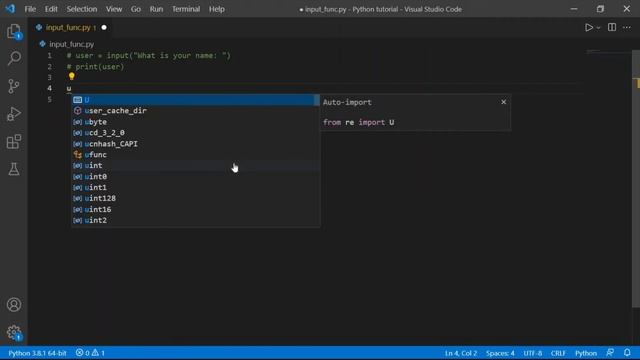The width and height of the screenshot is (640, 360).
Task: Select the input_func.py editor tab
Action: pyautogui.click(x=69, y=27)
